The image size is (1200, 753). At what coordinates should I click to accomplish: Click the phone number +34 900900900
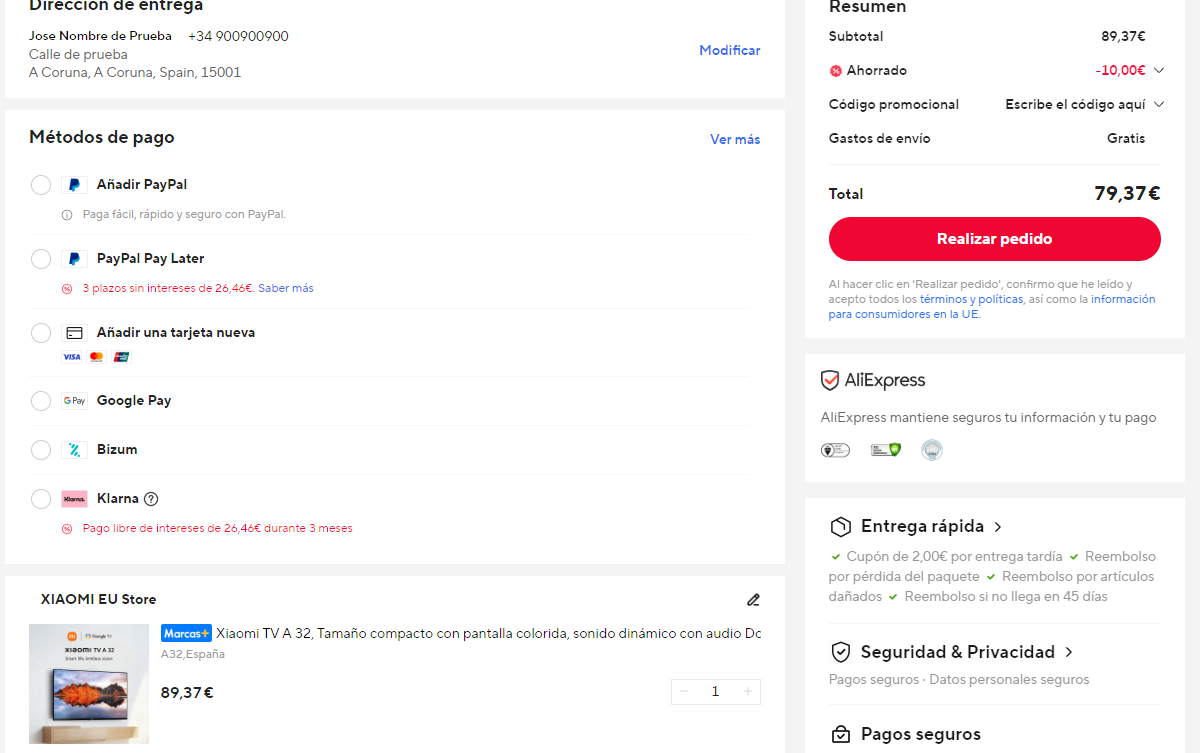click(x=238, y=37)
